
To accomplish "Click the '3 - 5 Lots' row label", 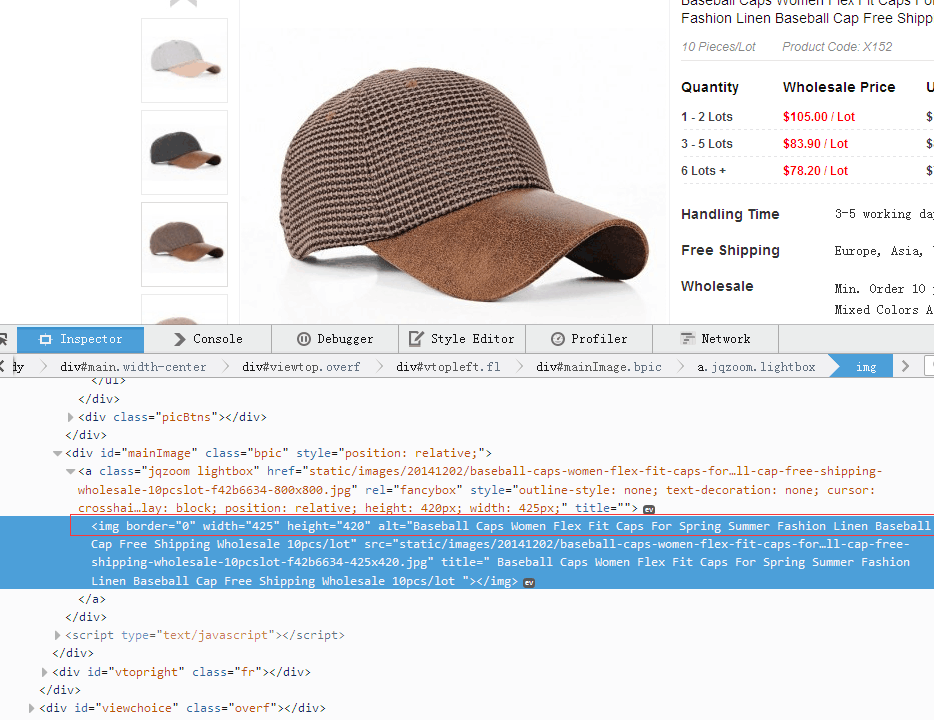I will [706, 144].
